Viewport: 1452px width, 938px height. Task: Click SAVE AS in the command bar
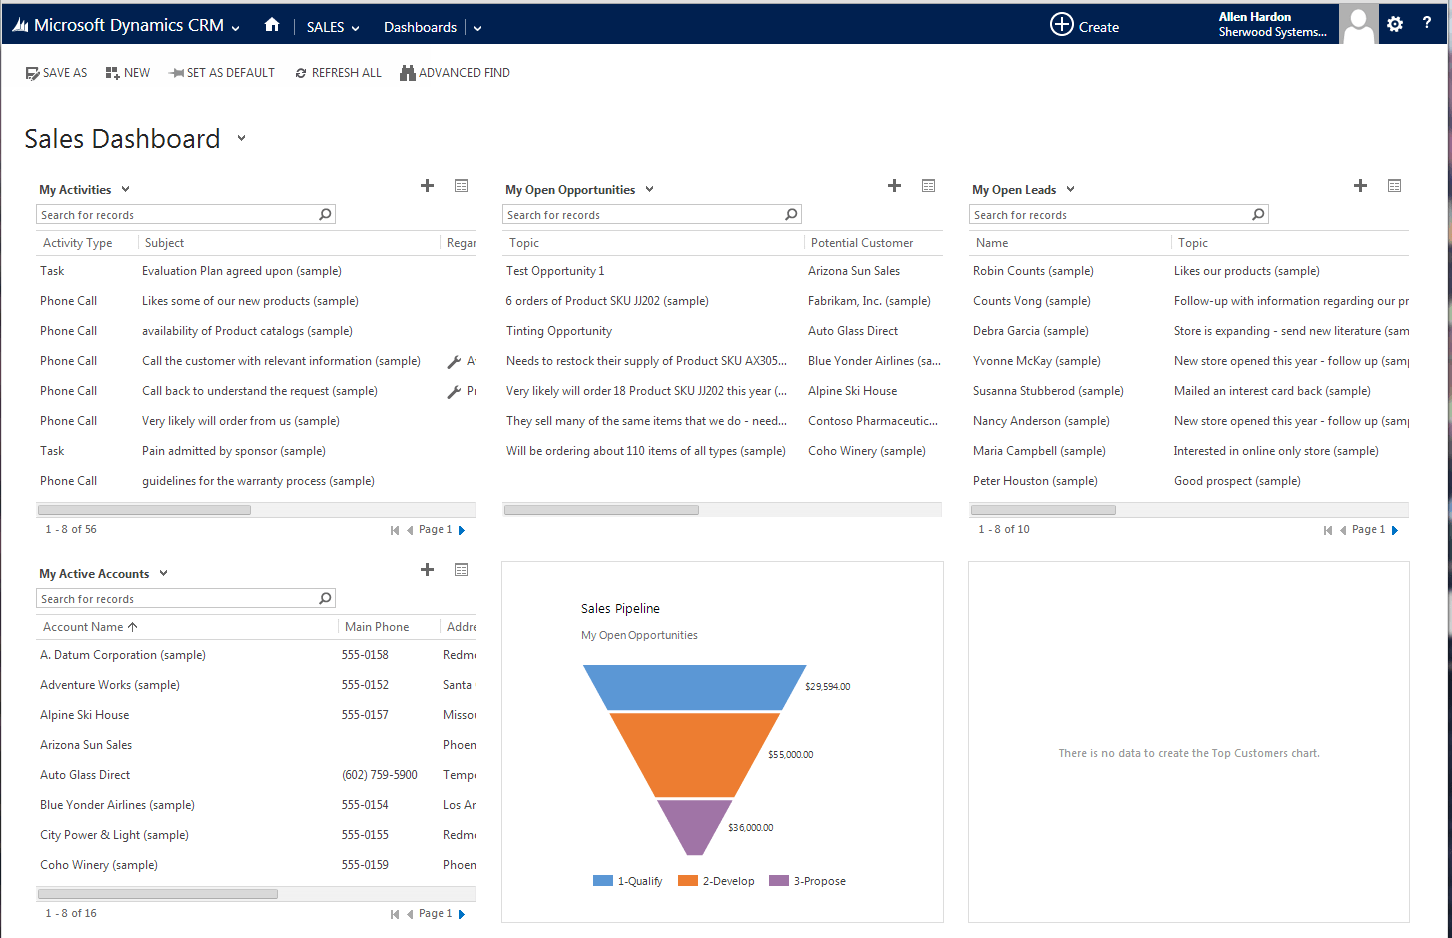point(56,73)
